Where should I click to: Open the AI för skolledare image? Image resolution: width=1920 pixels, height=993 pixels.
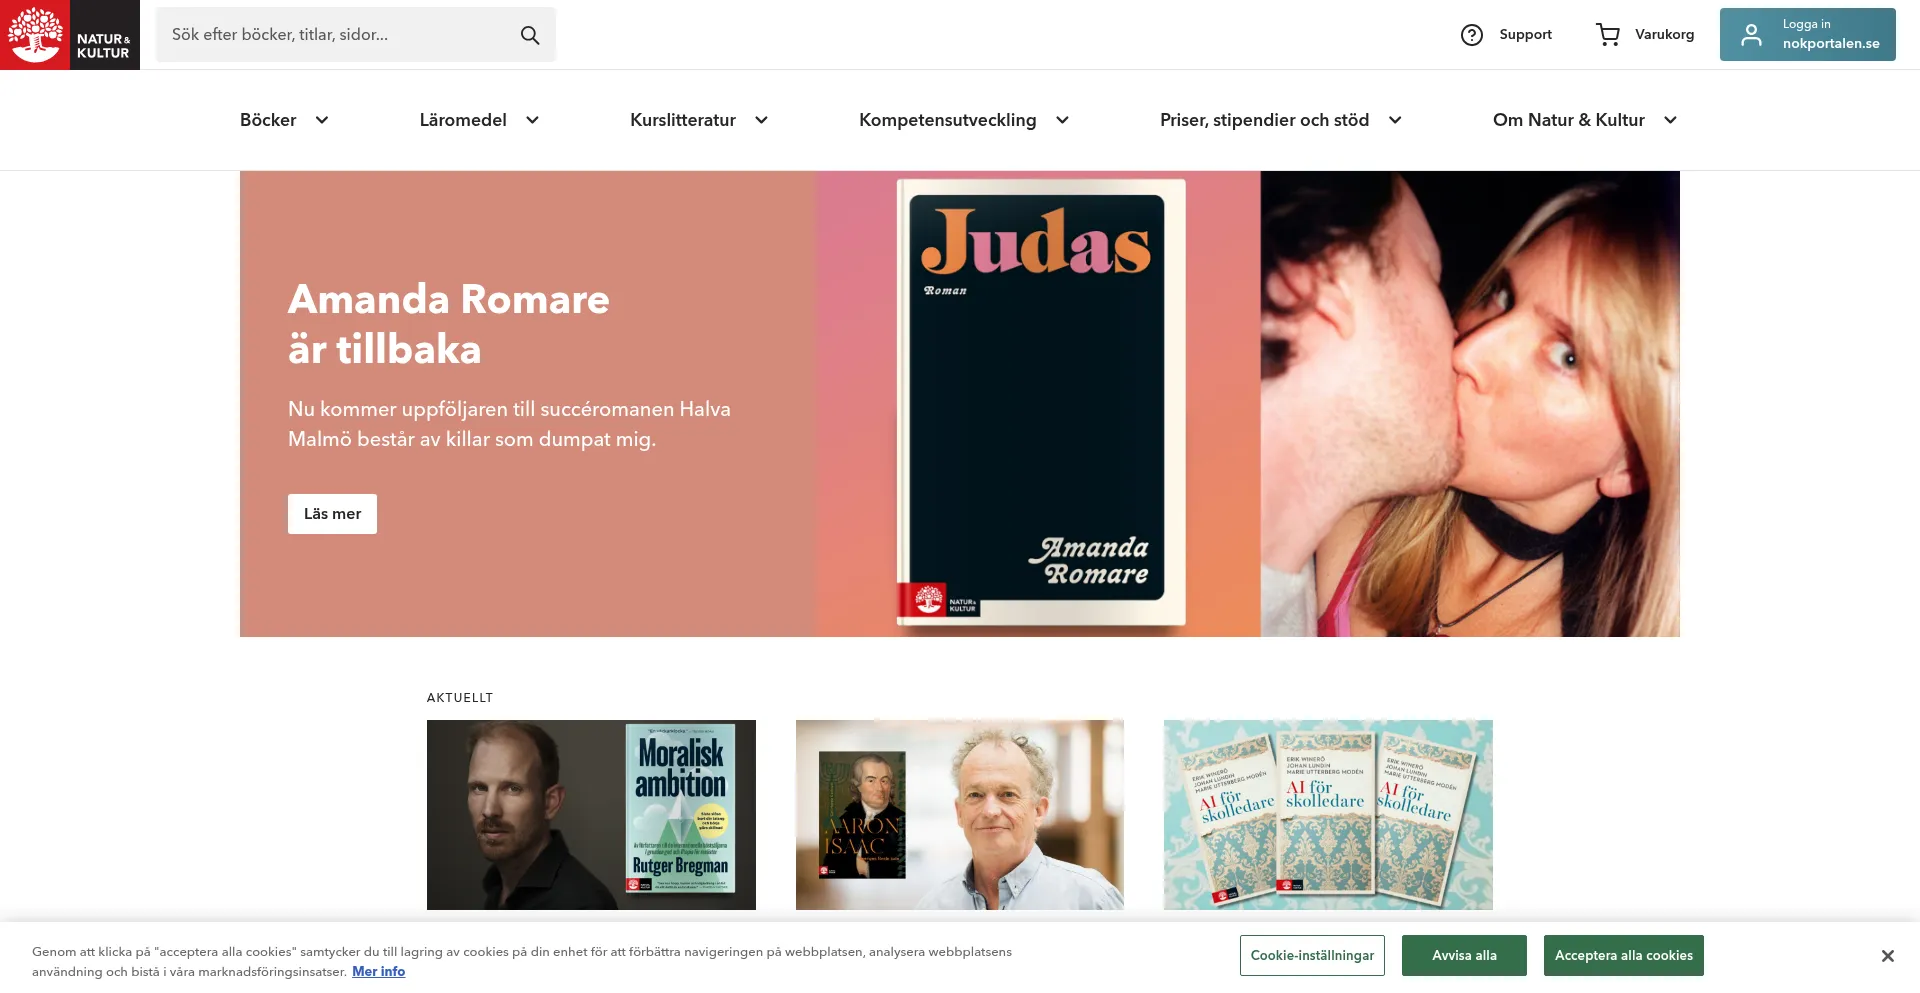(x=1328, y=815)
